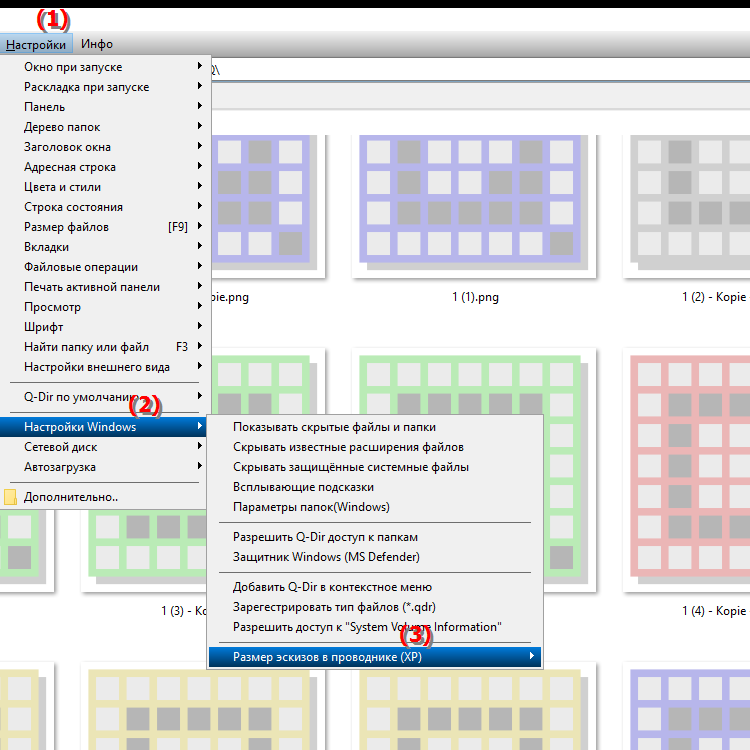
Task: Click the address bar path field
Action: coord(480,70)
